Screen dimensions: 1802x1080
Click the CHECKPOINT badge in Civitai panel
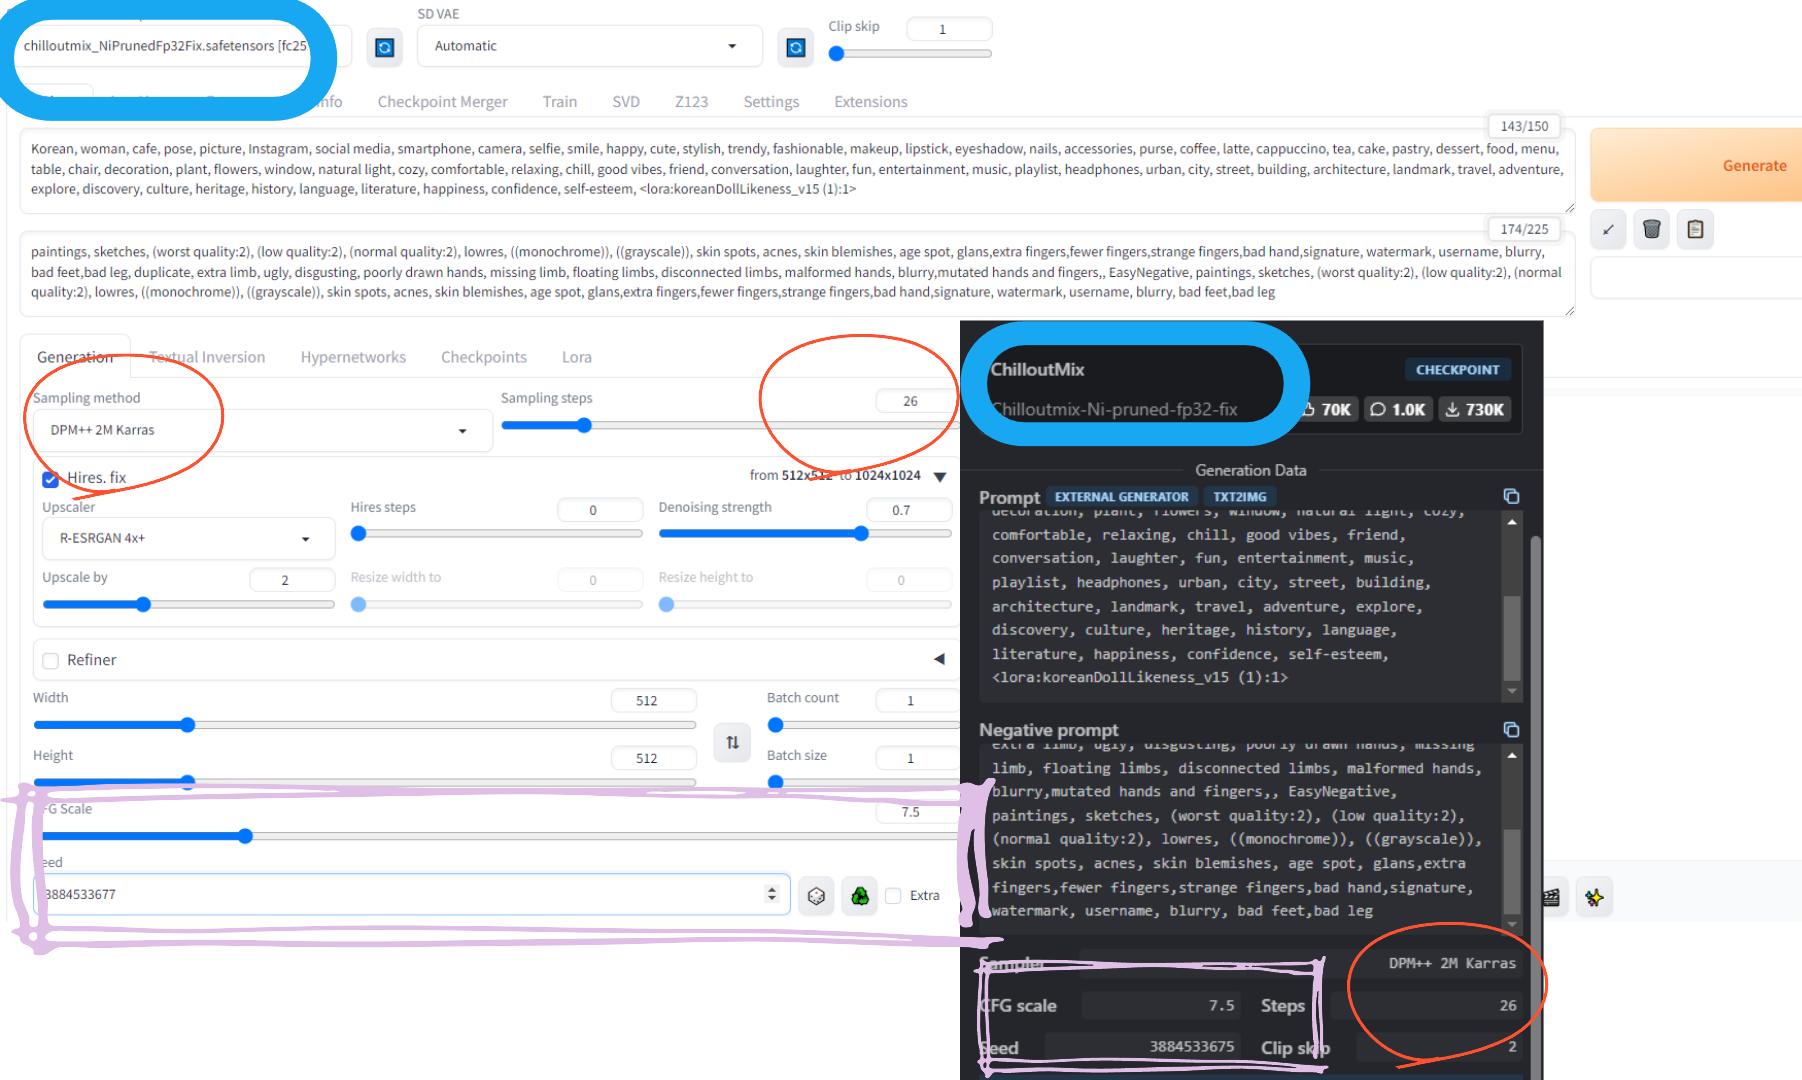coord(1457,370)
